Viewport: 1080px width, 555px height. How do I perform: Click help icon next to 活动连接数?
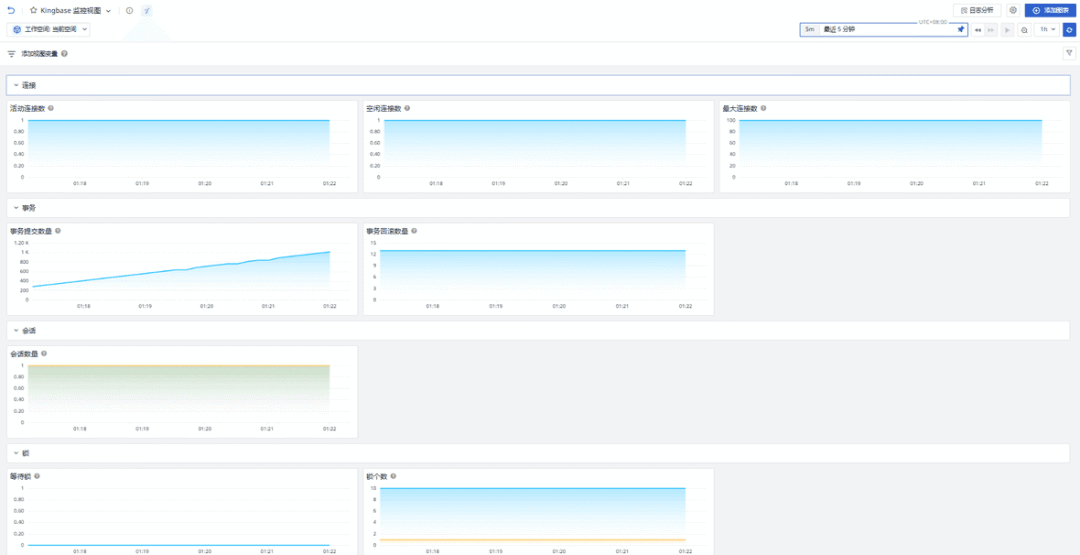[x=51, y=108]
